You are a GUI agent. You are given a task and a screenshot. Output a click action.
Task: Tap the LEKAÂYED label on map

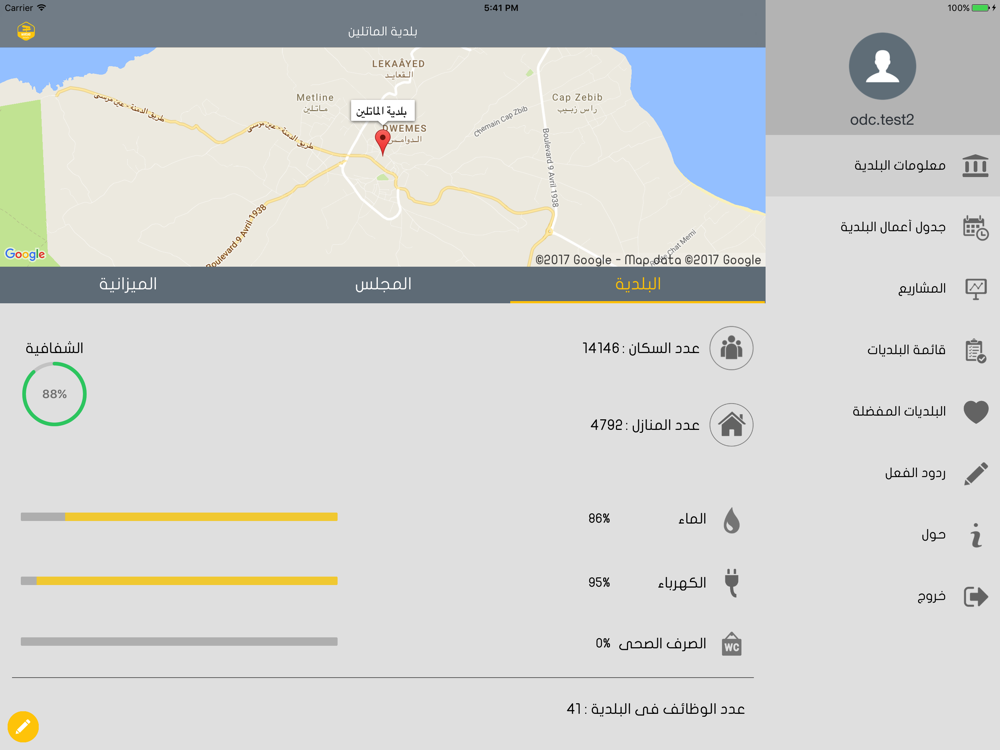399,64
